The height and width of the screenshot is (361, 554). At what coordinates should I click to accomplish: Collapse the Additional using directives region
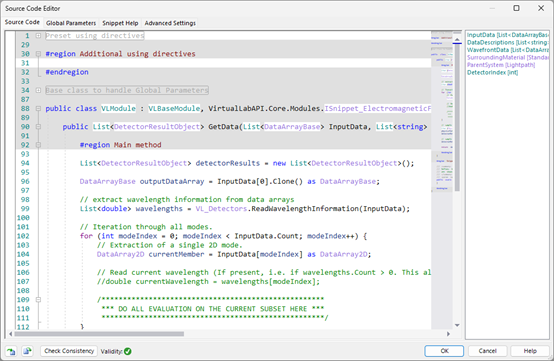pyautogui.click(x=38, y=54)
